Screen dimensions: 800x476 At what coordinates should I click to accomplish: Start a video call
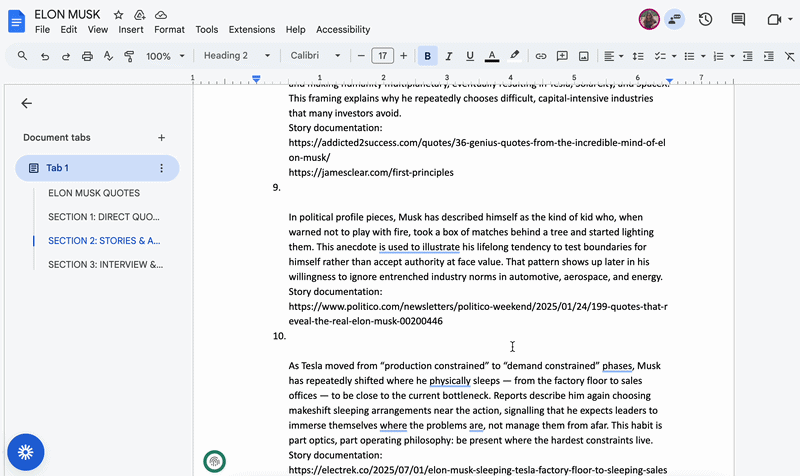[x=773, y=19]
